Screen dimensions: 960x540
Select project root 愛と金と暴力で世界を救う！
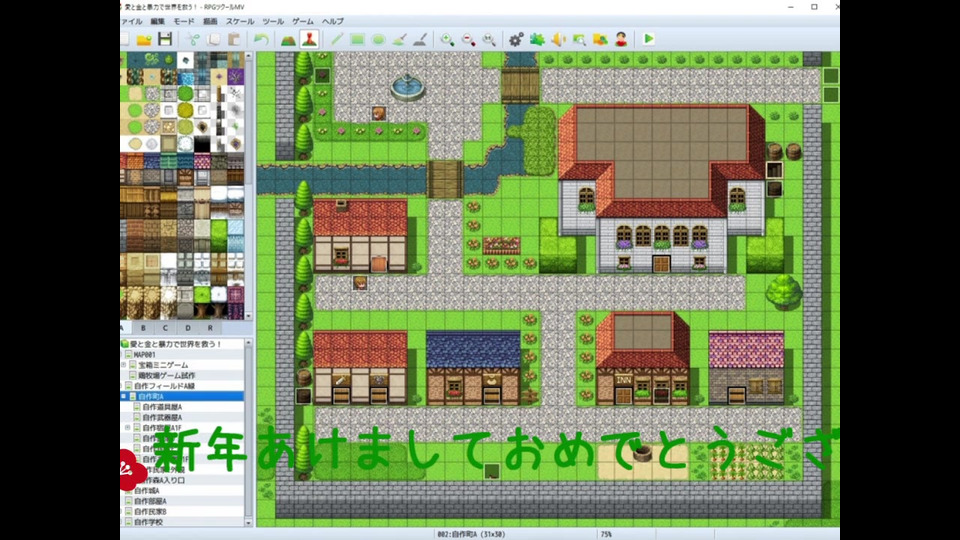tap(176, 344)
